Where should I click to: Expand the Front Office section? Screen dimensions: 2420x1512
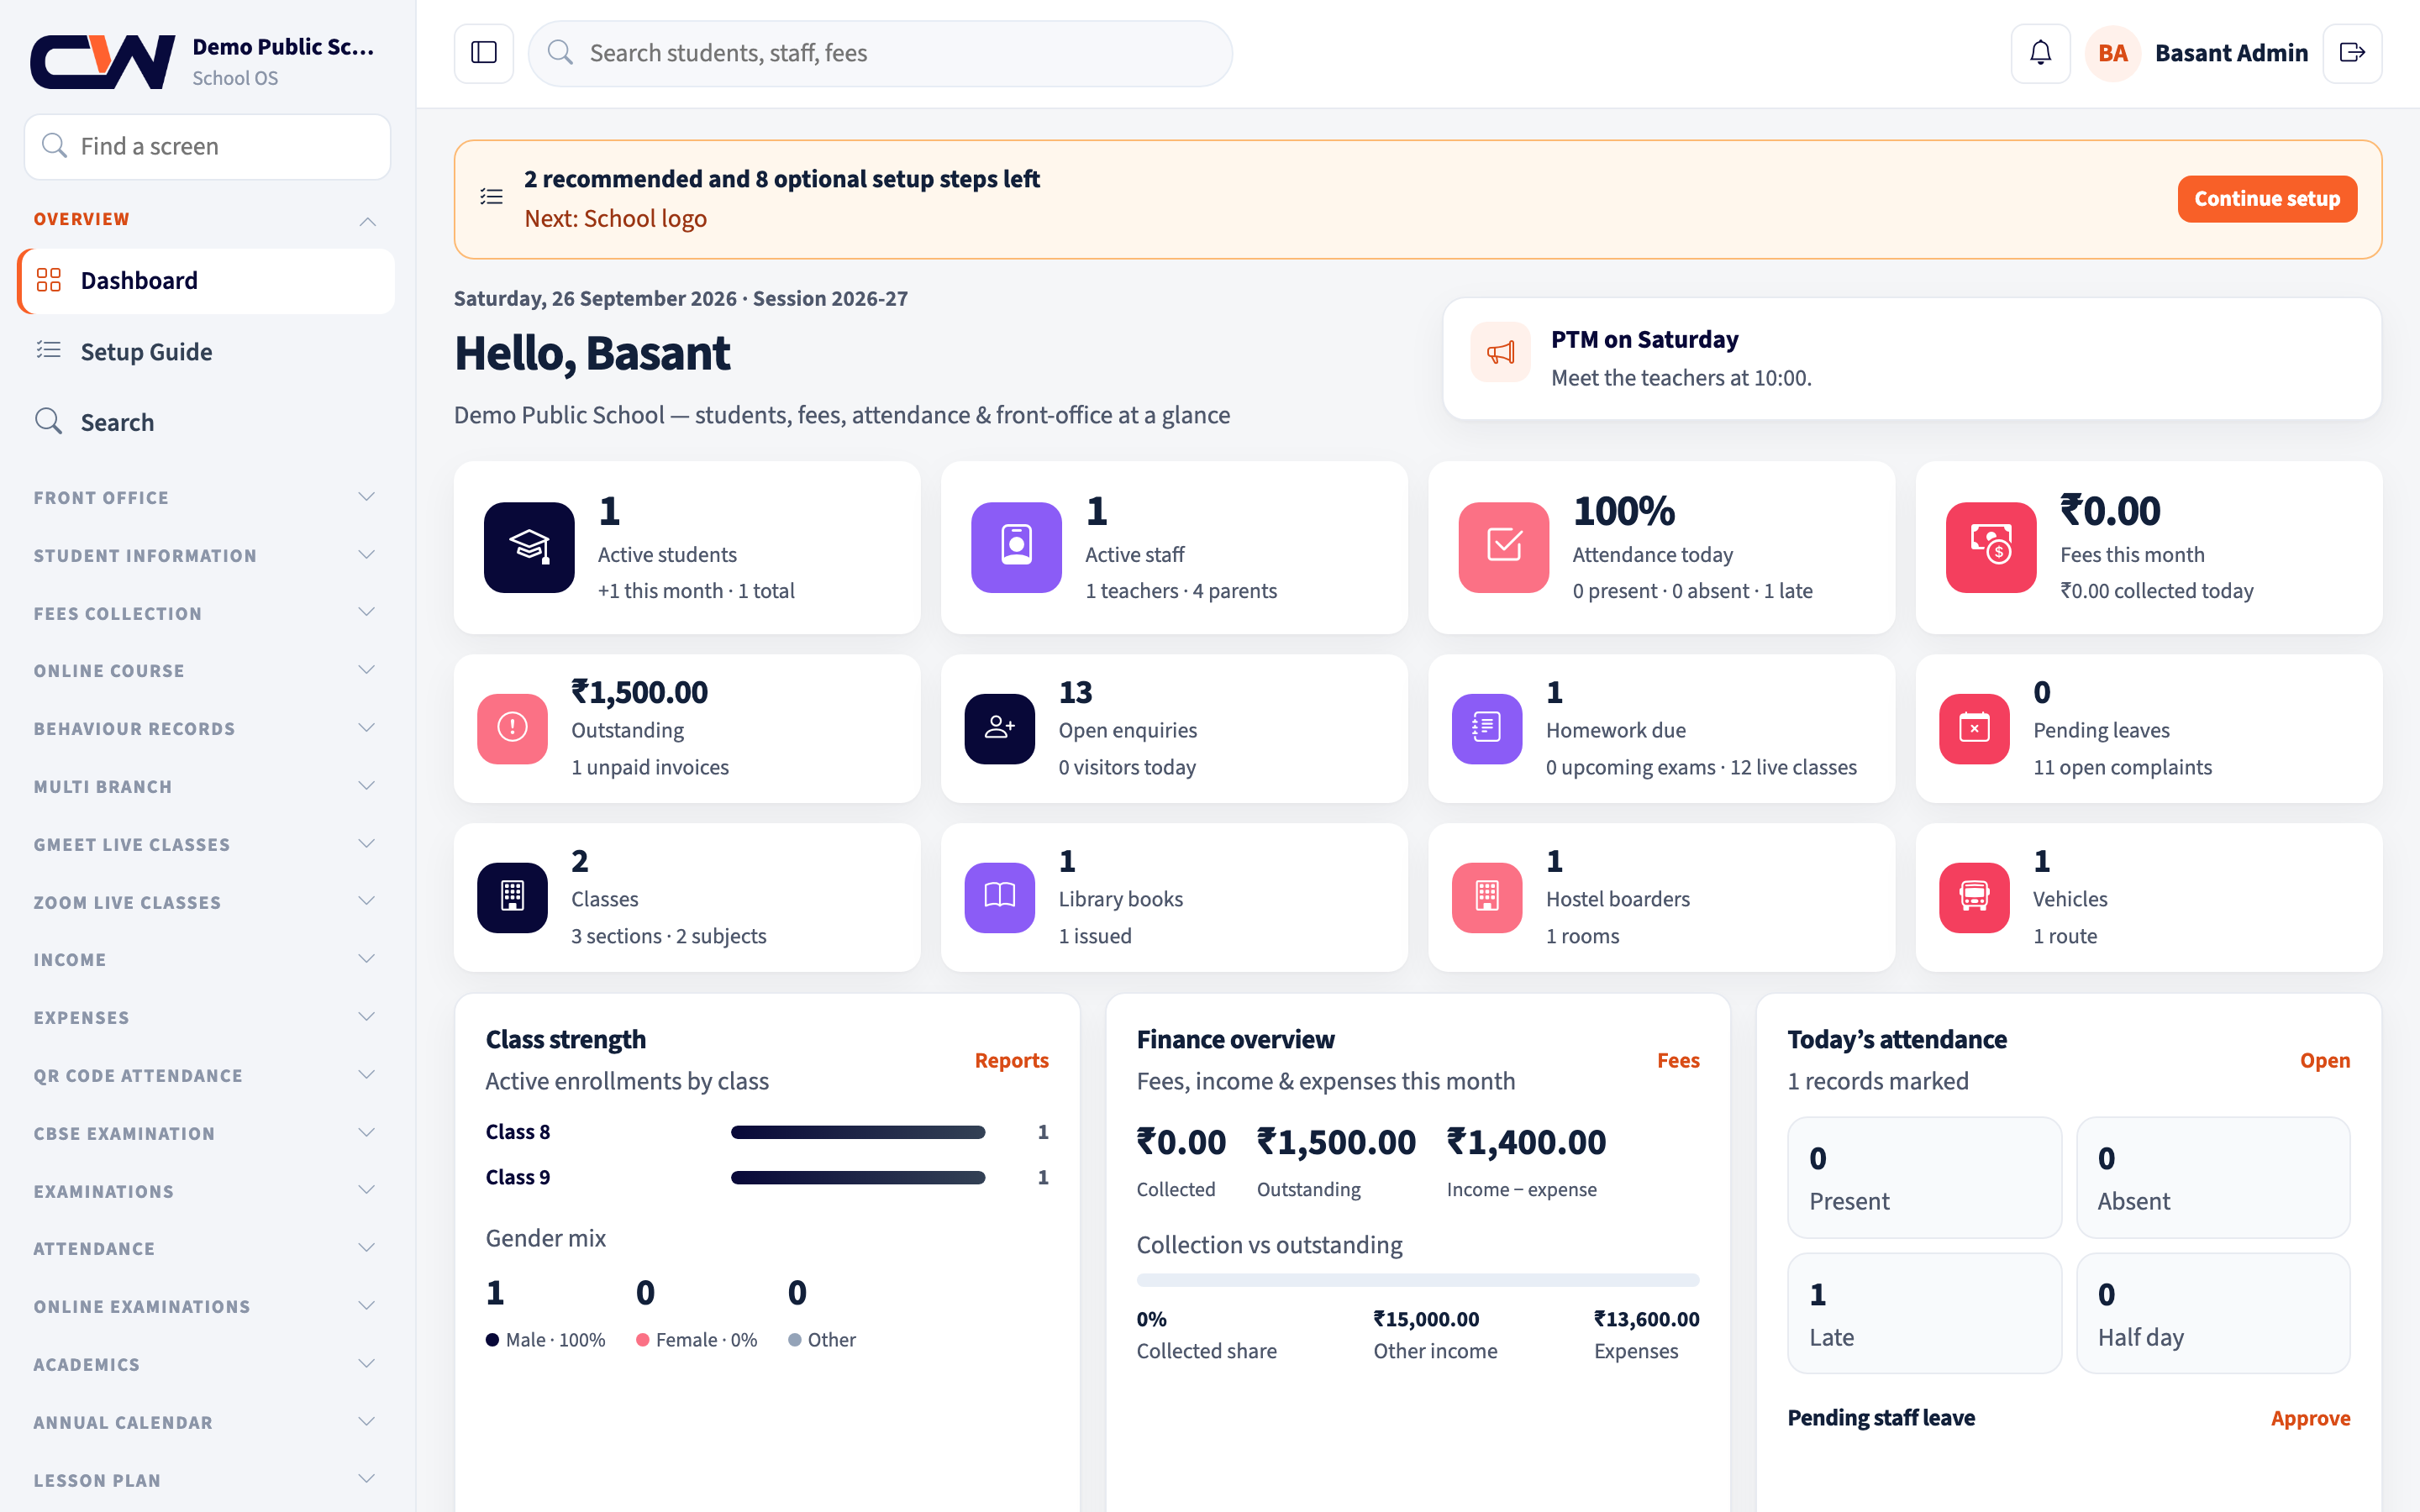point(207,497)
